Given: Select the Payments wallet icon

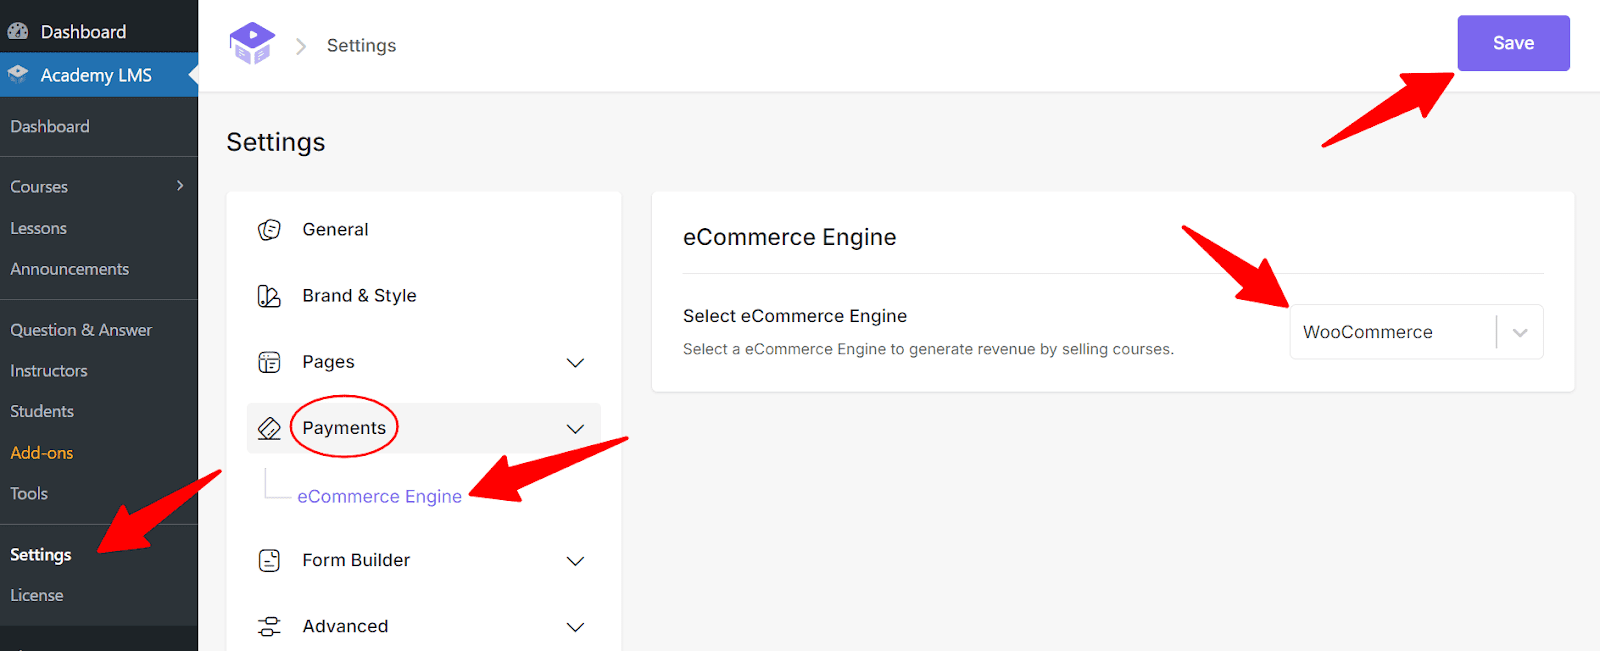Looking at the screenshot, I should click(x=269, y=427).
